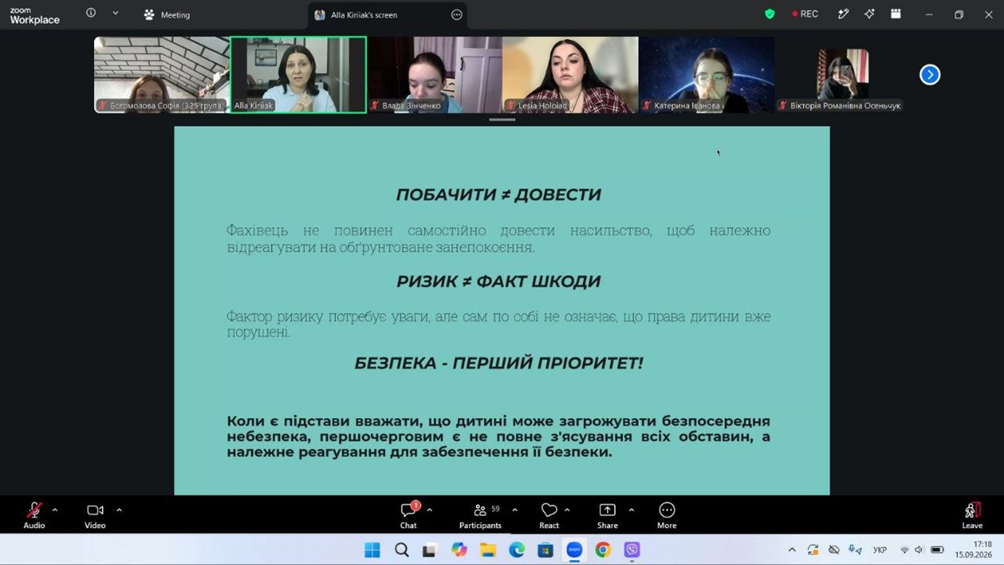Unmute the Audio microphone
Image resolution: width=1004 pixels, height=565 pixels.
coord(34,515)
